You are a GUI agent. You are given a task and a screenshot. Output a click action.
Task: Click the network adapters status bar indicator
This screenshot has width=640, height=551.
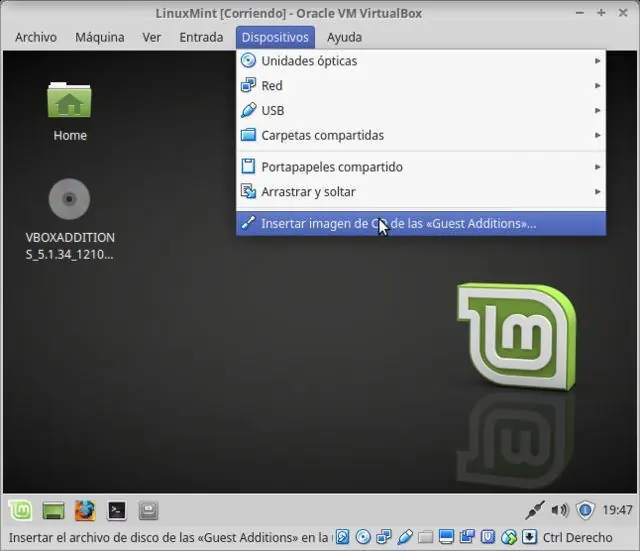click(x=384, y=537)
